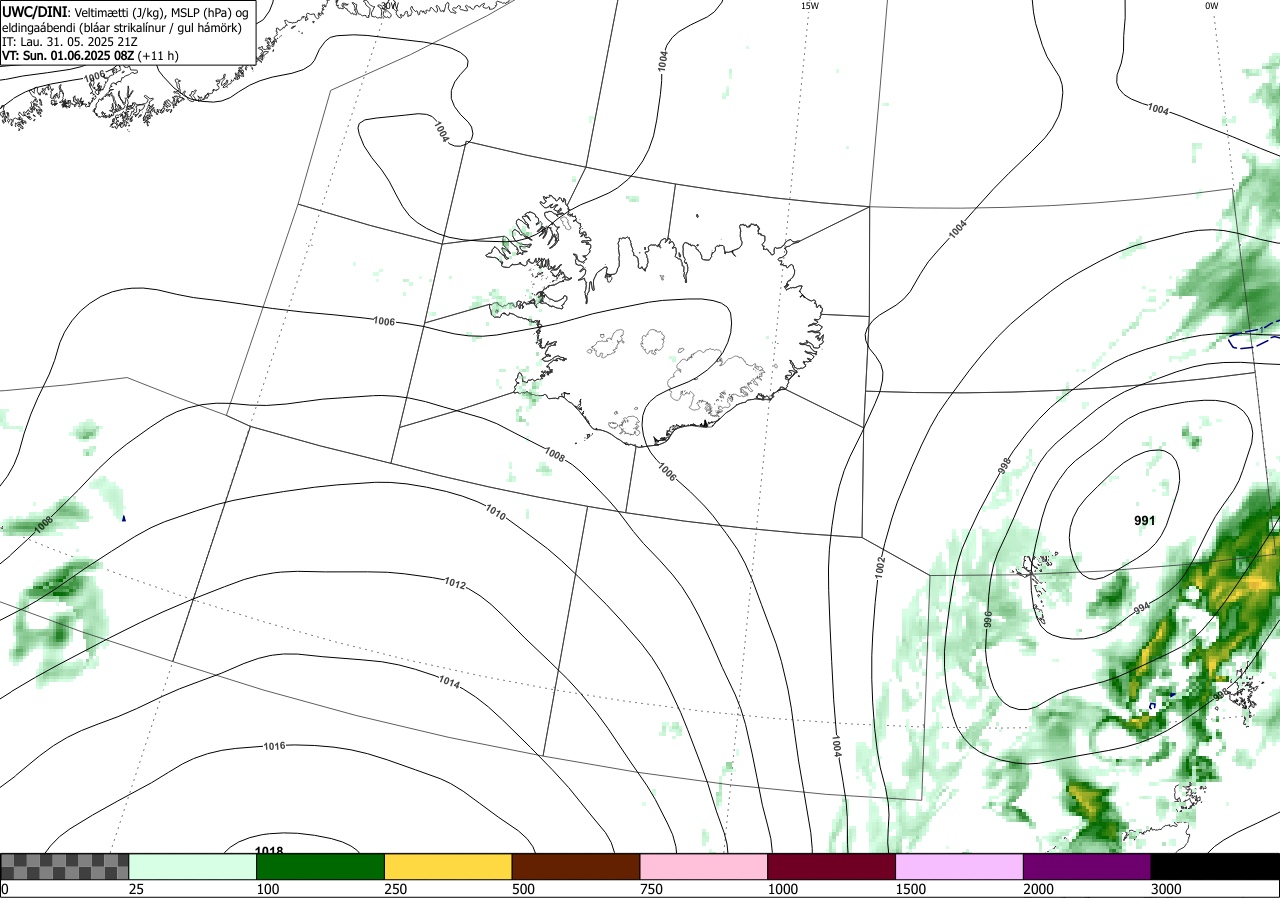
Task: Click the '750' legend scale value
Action: point(650,889)
